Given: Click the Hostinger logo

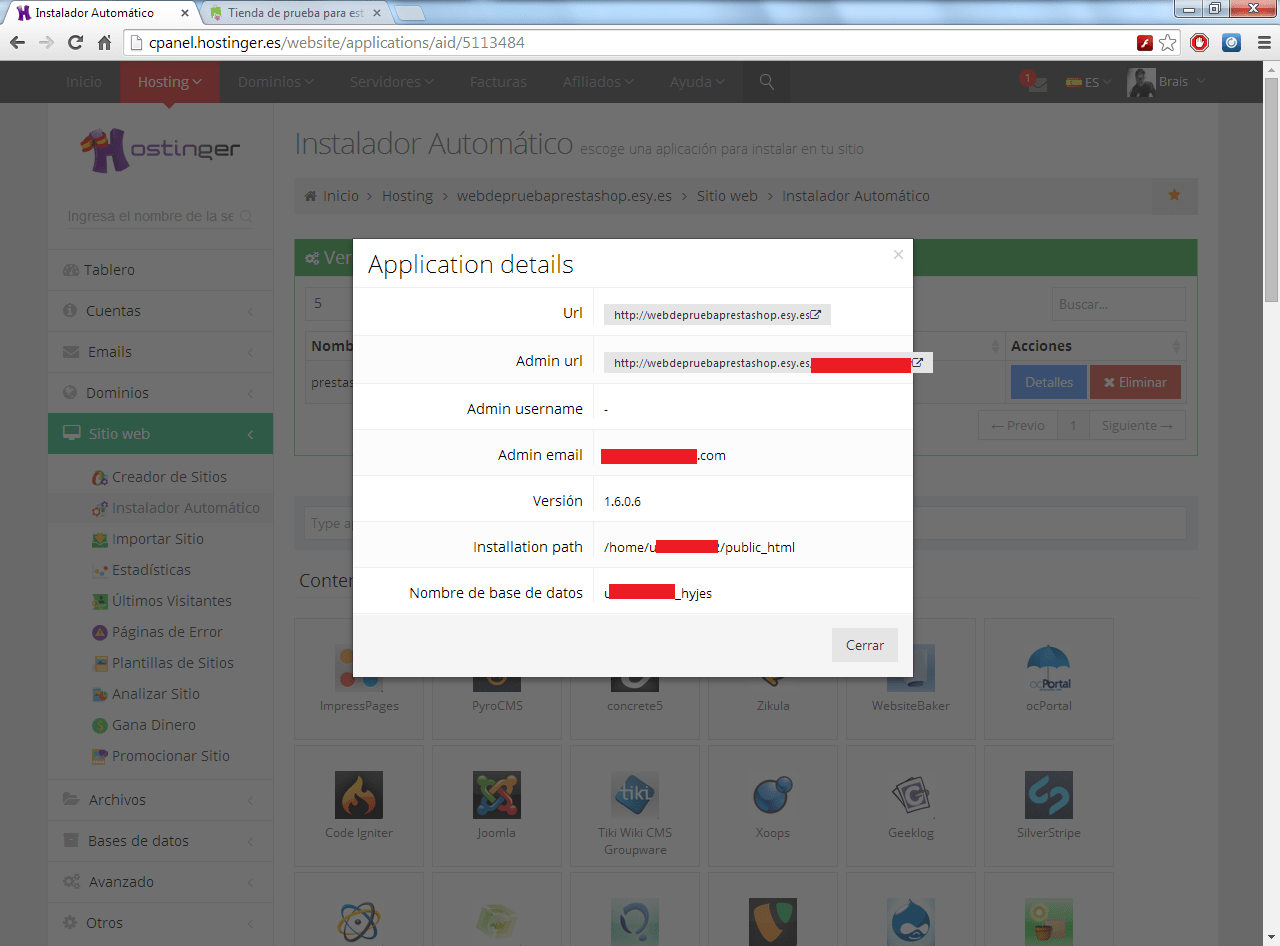Looking at the screenshot, I should [161, 149].
